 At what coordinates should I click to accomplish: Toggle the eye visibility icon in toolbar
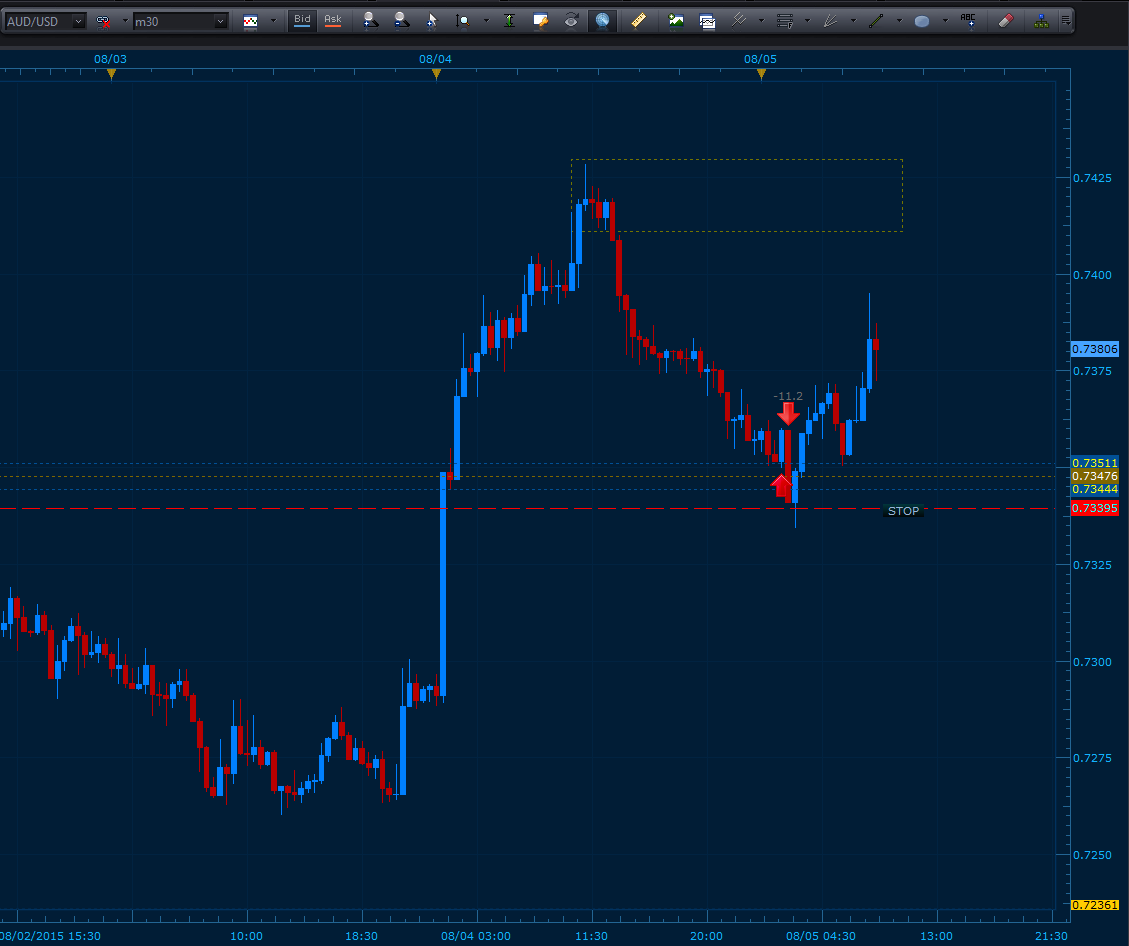571,20
